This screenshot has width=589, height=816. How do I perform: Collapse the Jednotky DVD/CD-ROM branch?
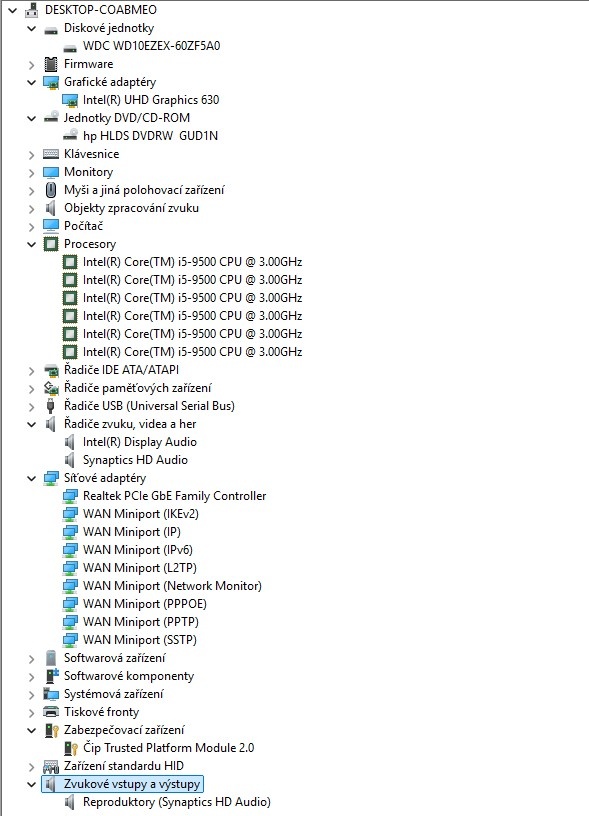point(31,118)
